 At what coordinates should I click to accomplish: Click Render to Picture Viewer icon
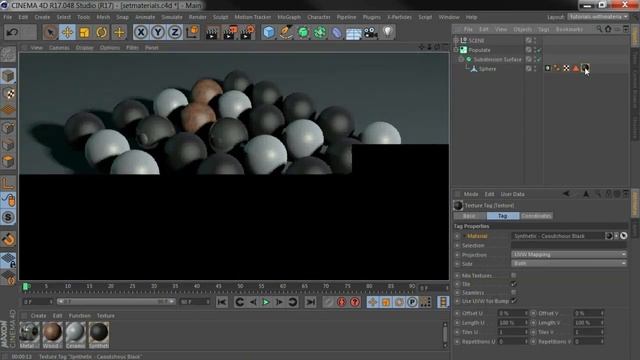pos(230,32)
